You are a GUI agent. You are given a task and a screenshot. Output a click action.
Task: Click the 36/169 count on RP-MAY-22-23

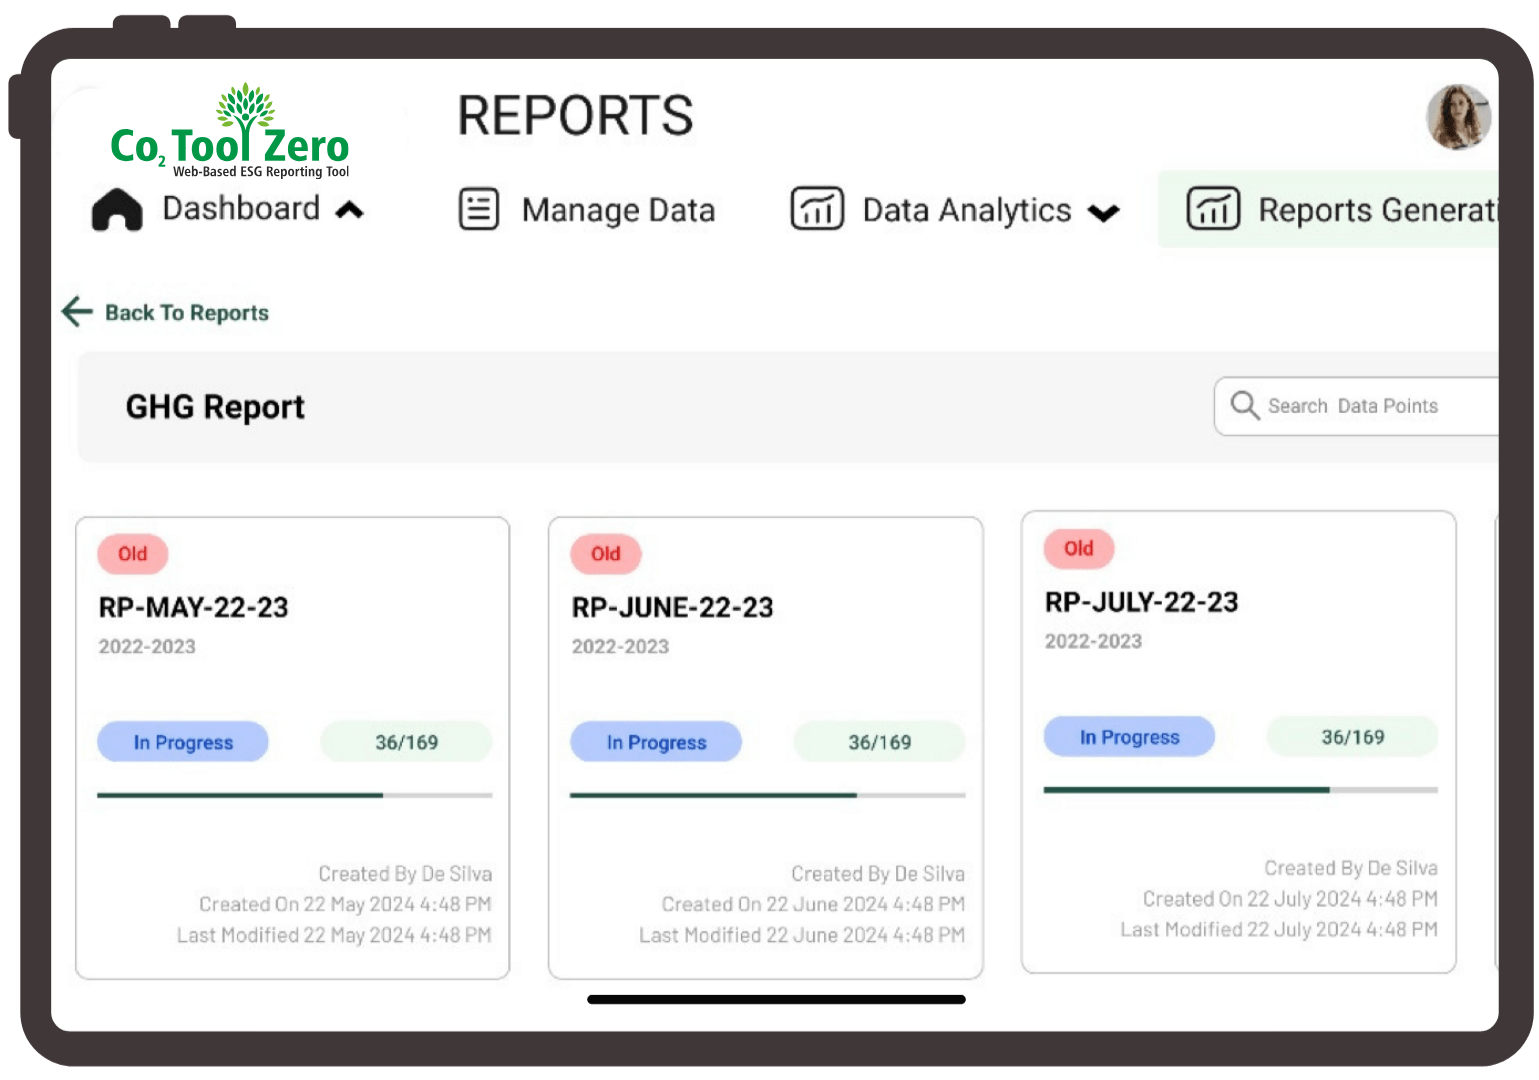click(406, 742)
